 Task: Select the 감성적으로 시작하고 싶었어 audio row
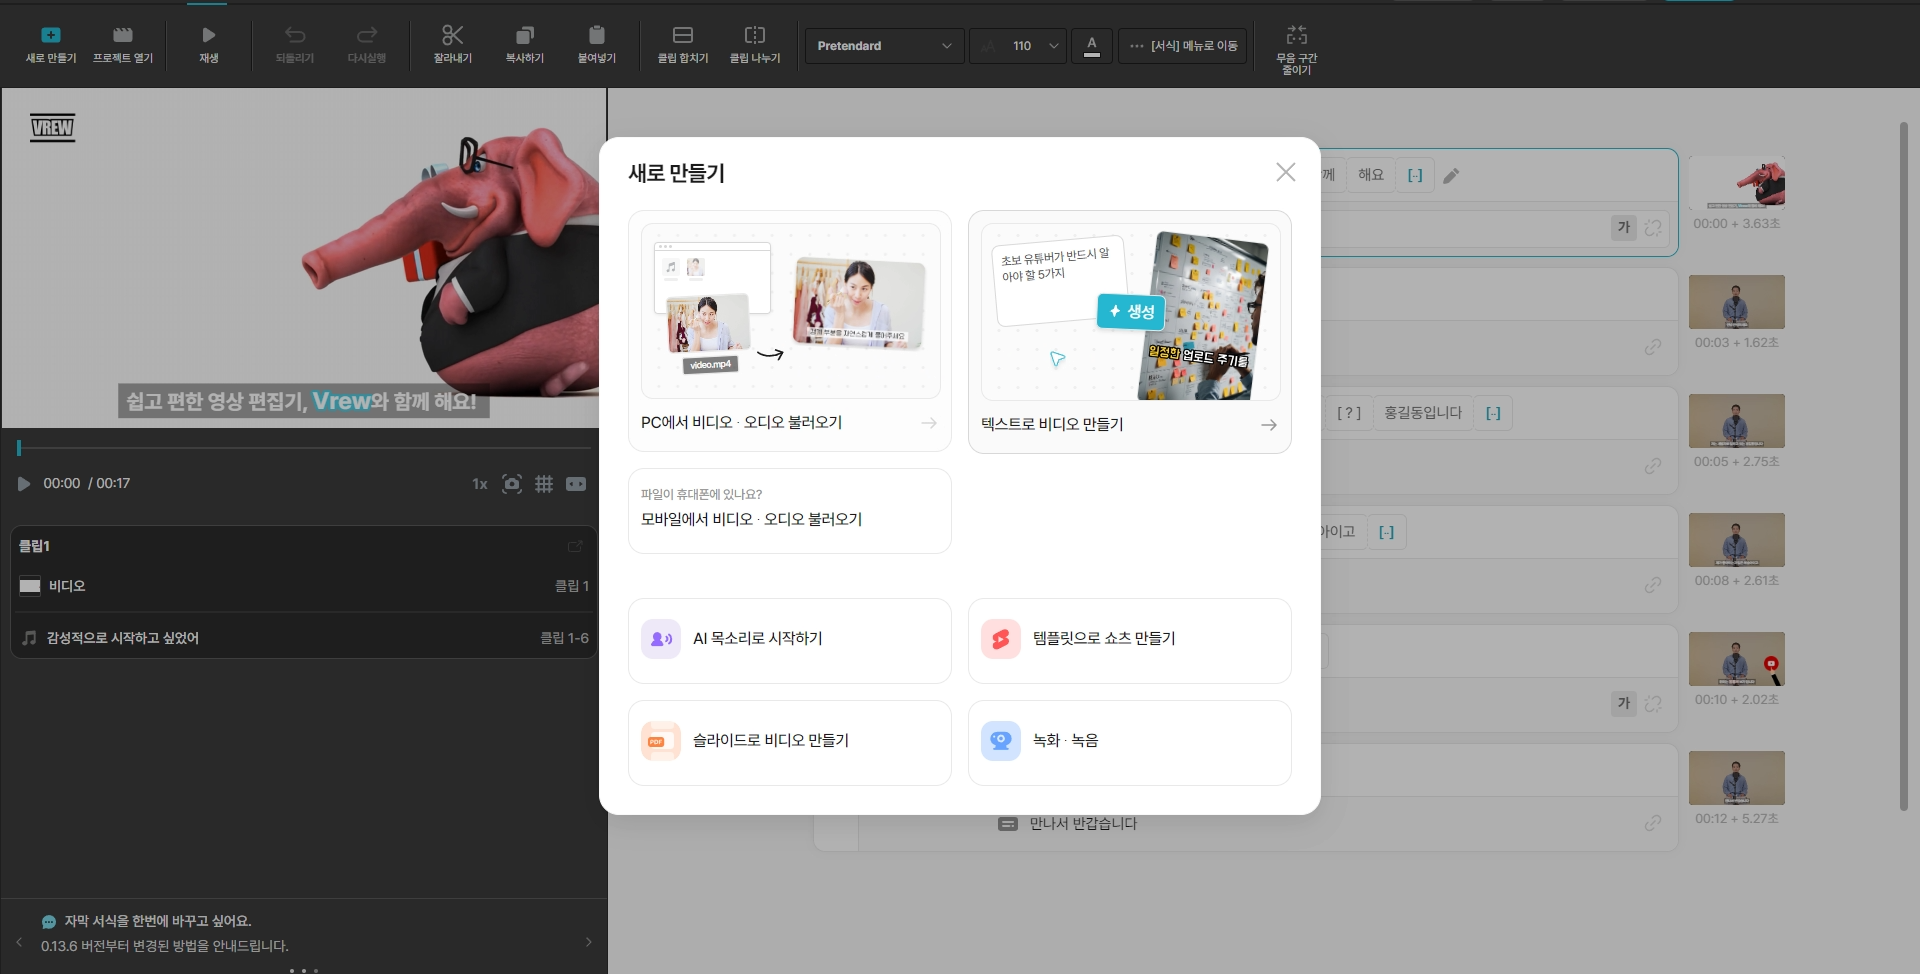[x=304, y=638]
